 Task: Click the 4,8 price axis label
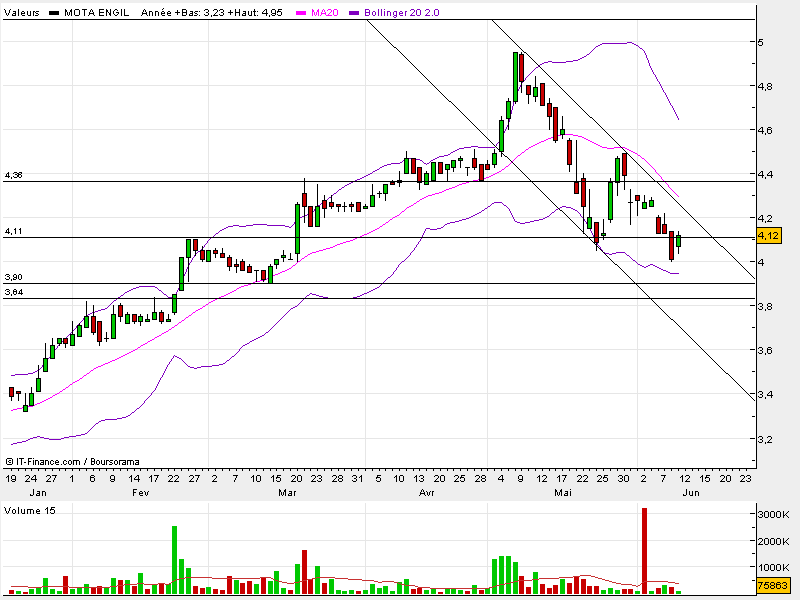765,86
